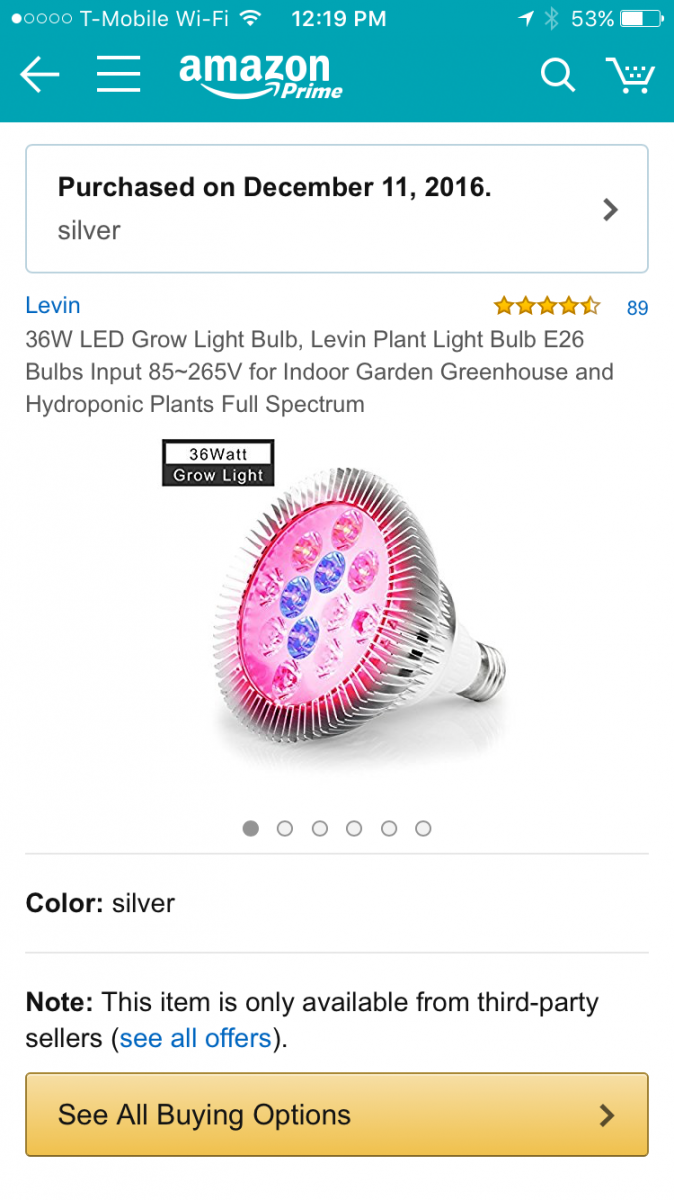The height and width of the screenshot is (1200, 674).
Task: Tap the See All Buying Options button
Action: click(337, 1115)
